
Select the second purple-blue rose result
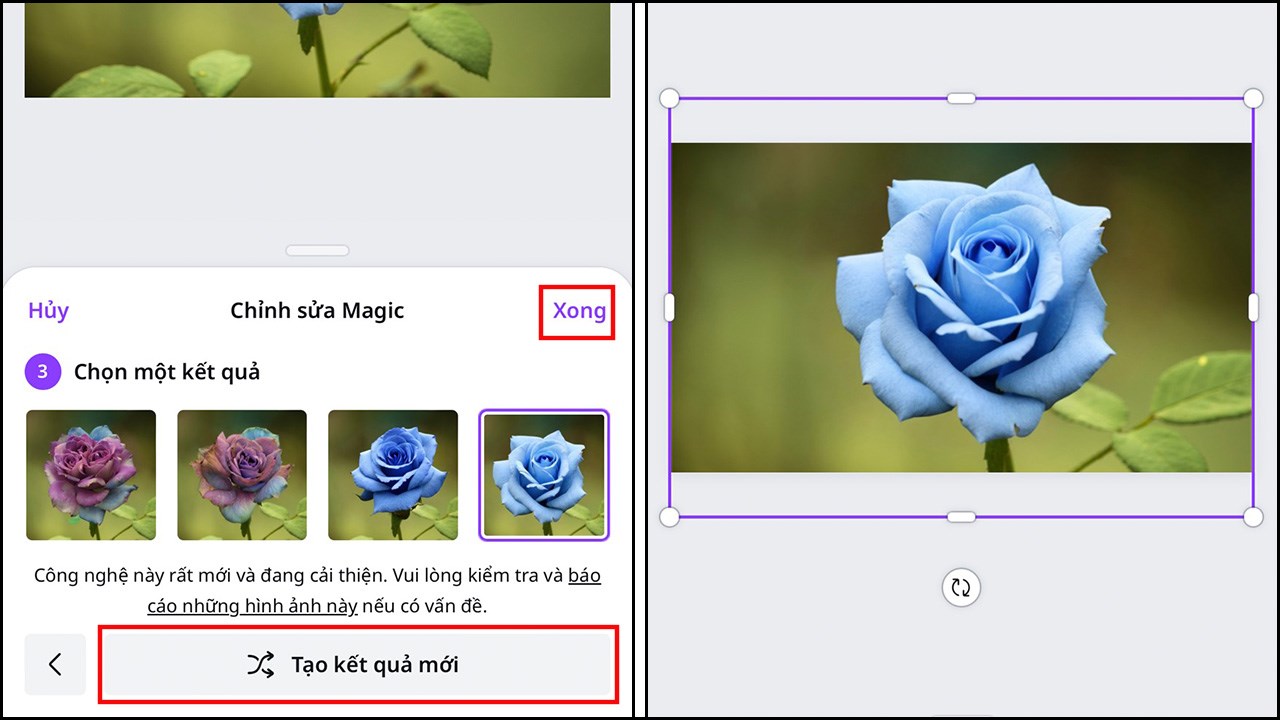coord(241,473)
